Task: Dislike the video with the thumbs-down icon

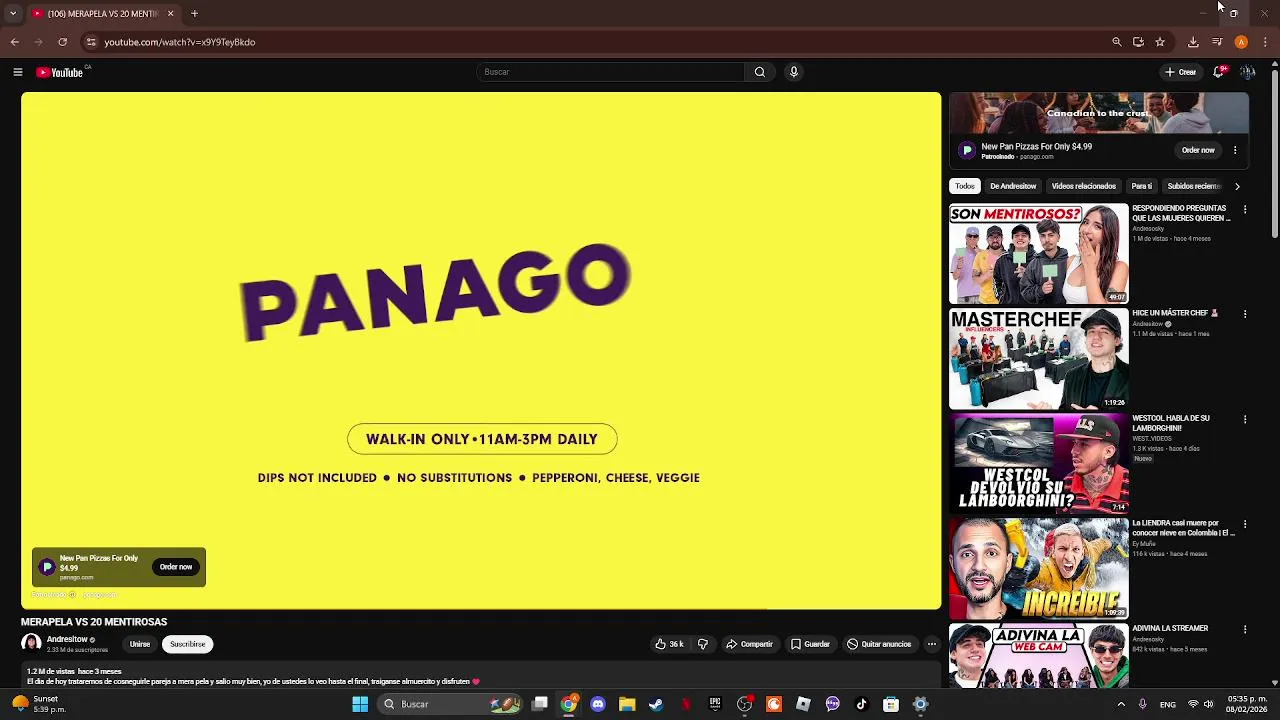Action: point(702,644)
